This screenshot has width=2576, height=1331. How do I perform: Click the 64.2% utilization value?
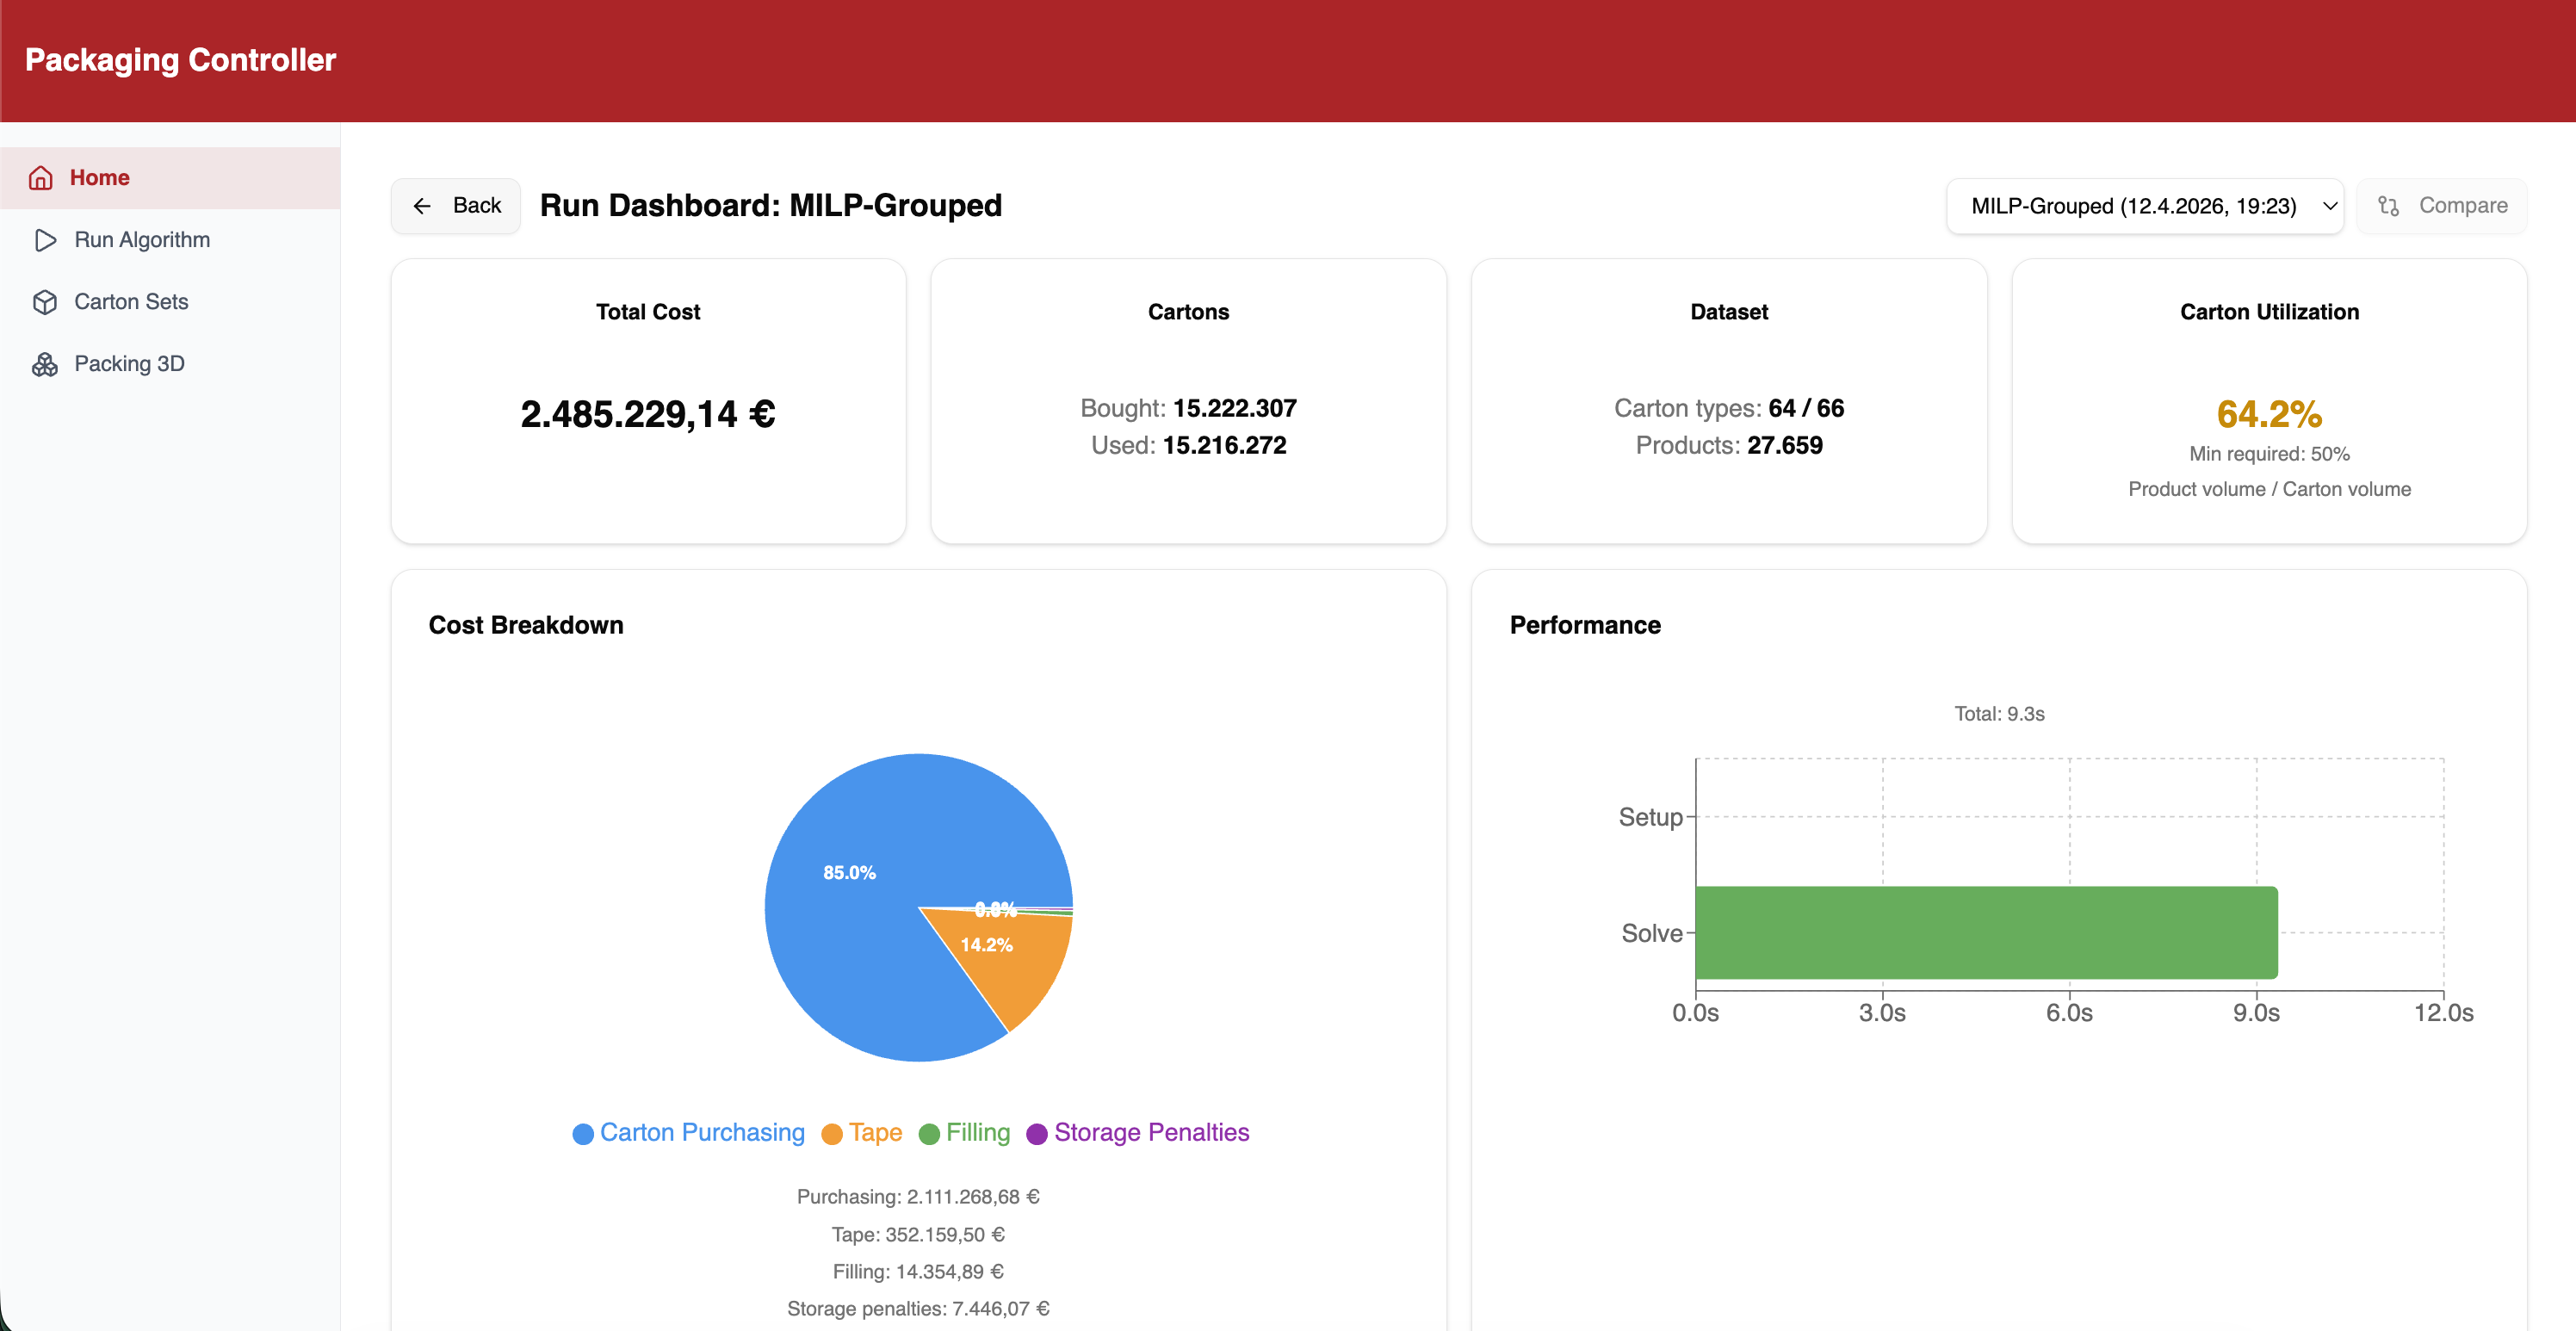click(x=2269, y=414)
